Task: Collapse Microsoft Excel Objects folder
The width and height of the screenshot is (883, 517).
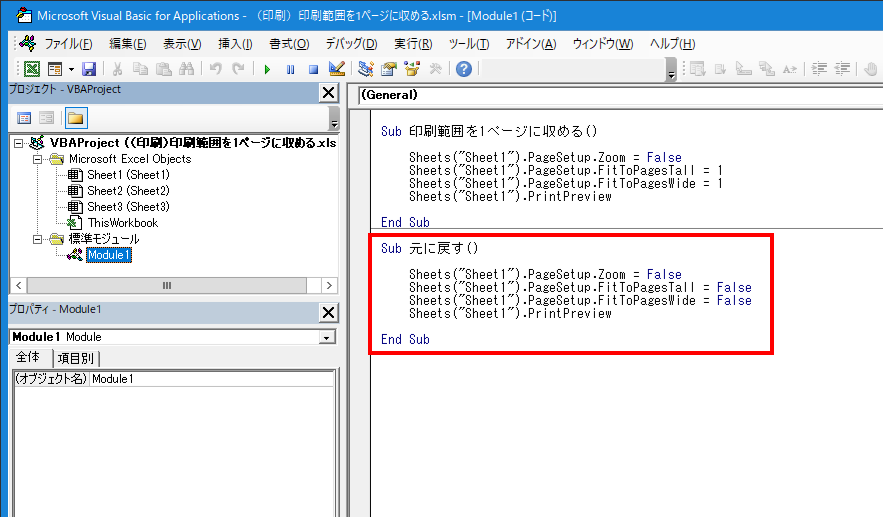Action: click(37, 159)
